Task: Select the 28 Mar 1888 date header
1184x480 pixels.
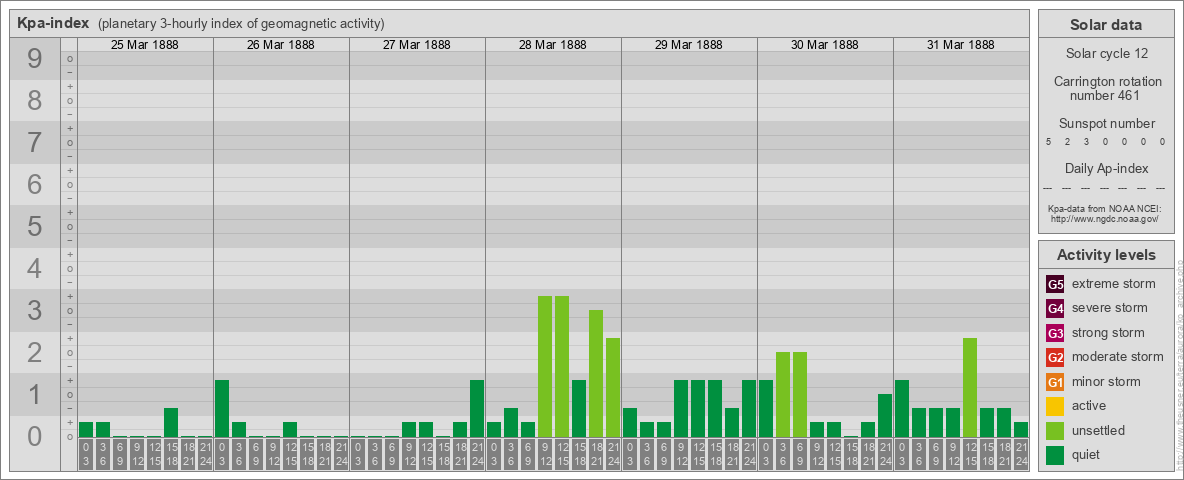Action: (x=553, y=45)
